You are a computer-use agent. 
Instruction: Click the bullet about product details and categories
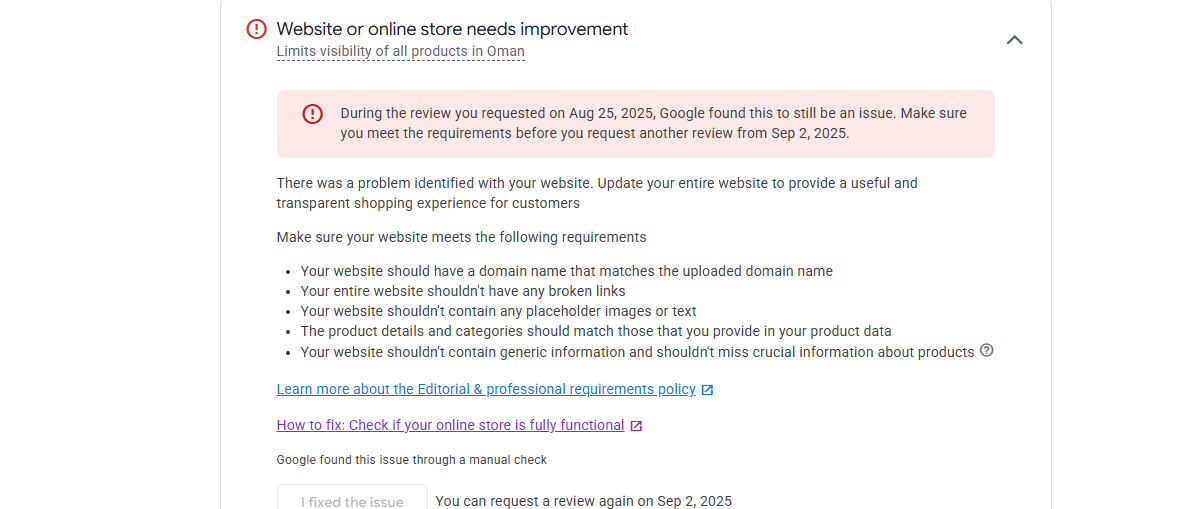pyautogui.click(x=596, y=332)
